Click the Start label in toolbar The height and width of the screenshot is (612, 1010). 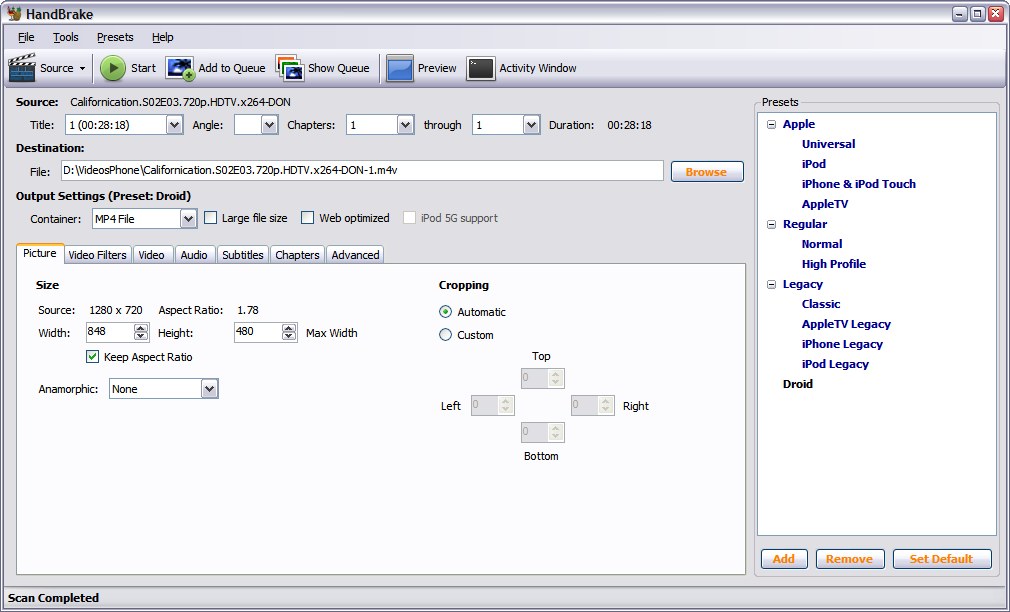tap(143, 68)
